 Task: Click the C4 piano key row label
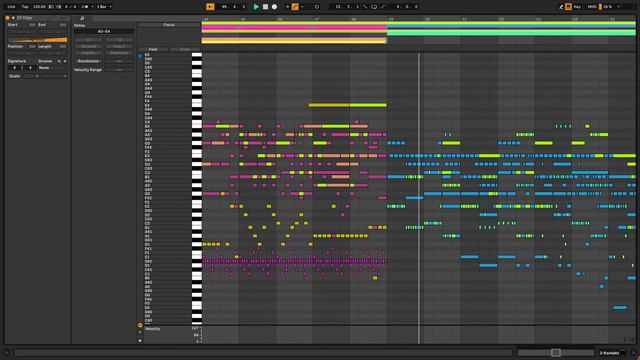pos(147,122)
